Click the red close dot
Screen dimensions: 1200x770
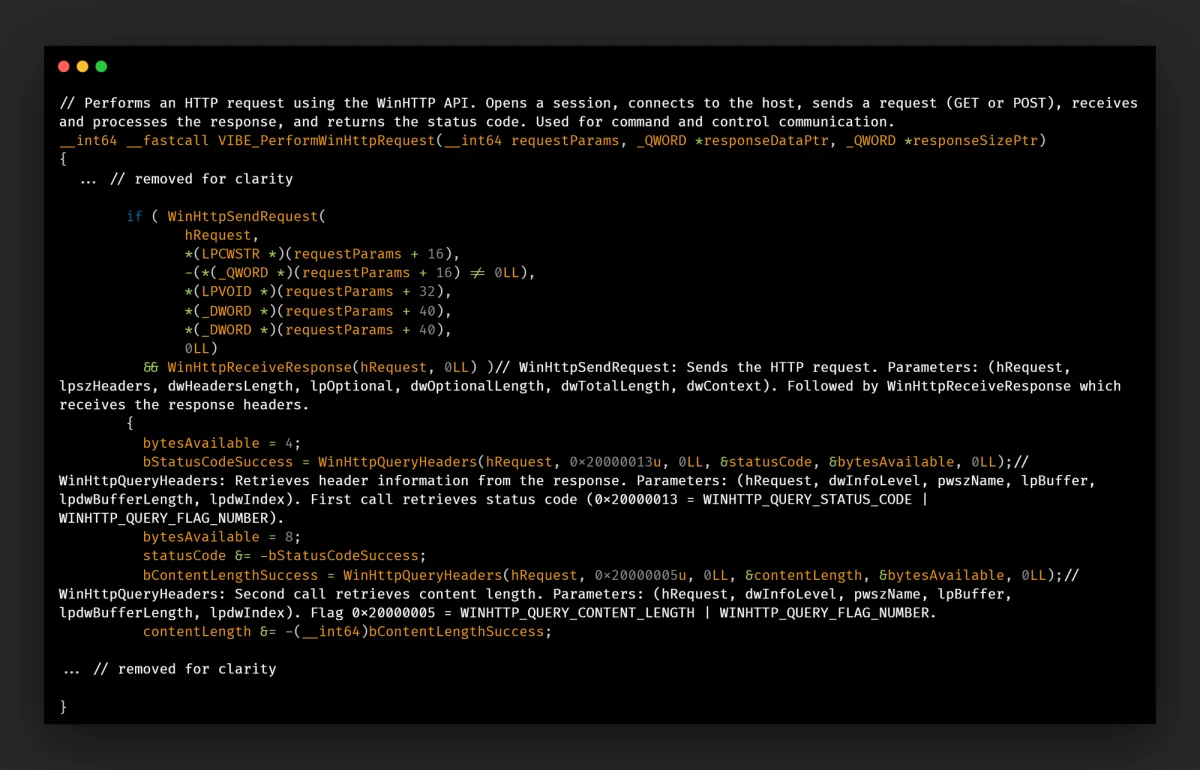(x=64, y=67)
